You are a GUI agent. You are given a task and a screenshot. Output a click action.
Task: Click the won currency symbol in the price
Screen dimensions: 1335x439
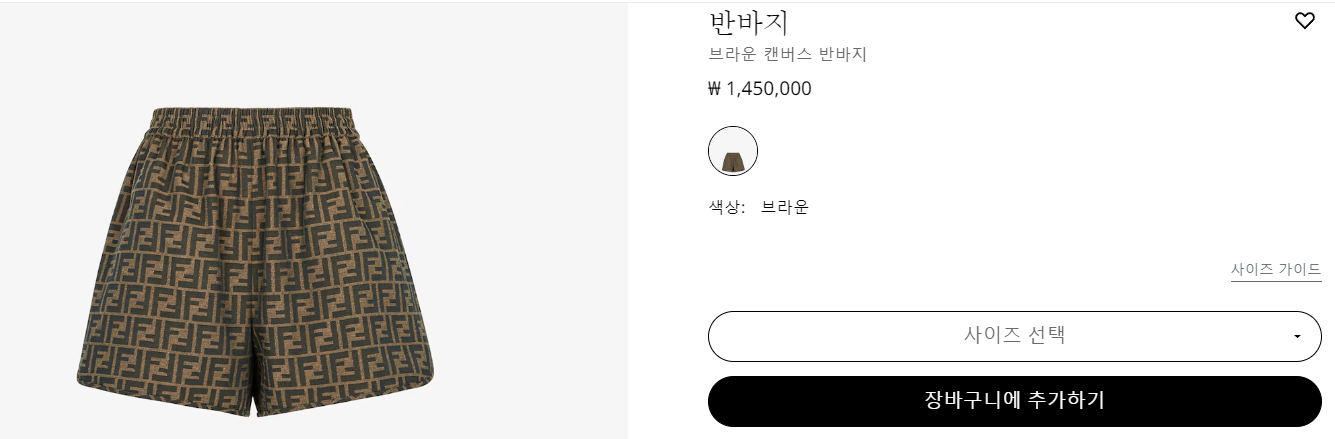tap(714, 89)
